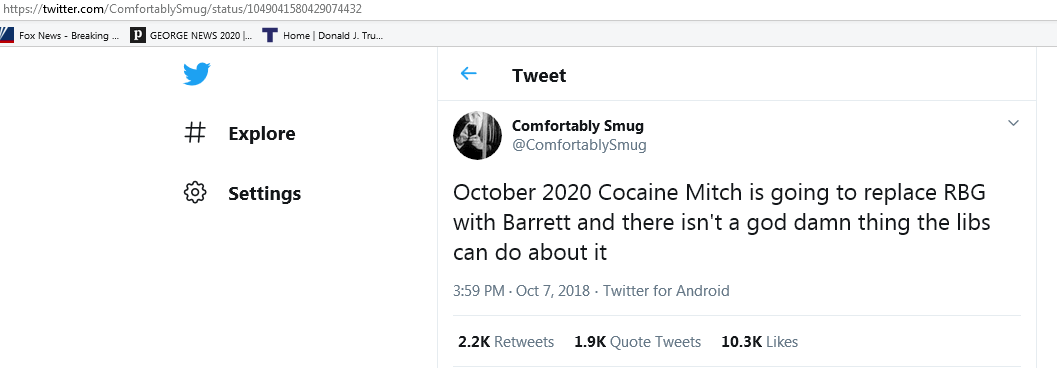
Task: Click the 3:59 PM Oct 7, 2018 timestamp
Action: click(x=521, y=291)
